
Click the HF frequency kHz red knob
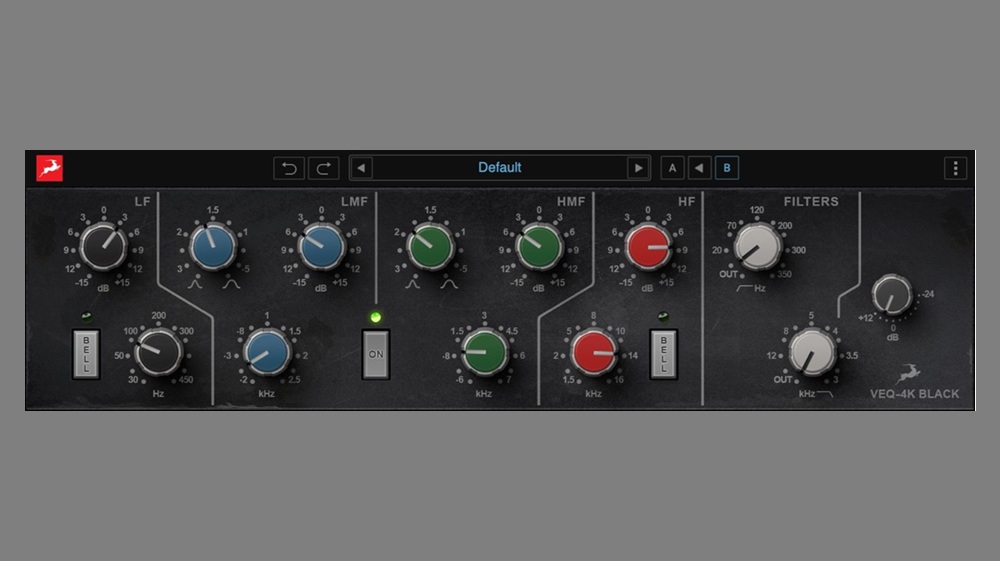pyautogui.click(x=594, y=353)
